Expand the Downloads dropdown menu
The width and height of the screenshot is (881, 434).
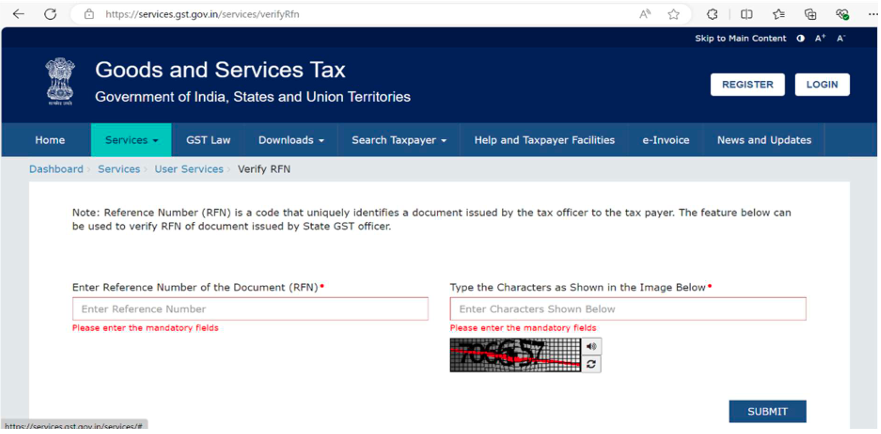point(291,140)
